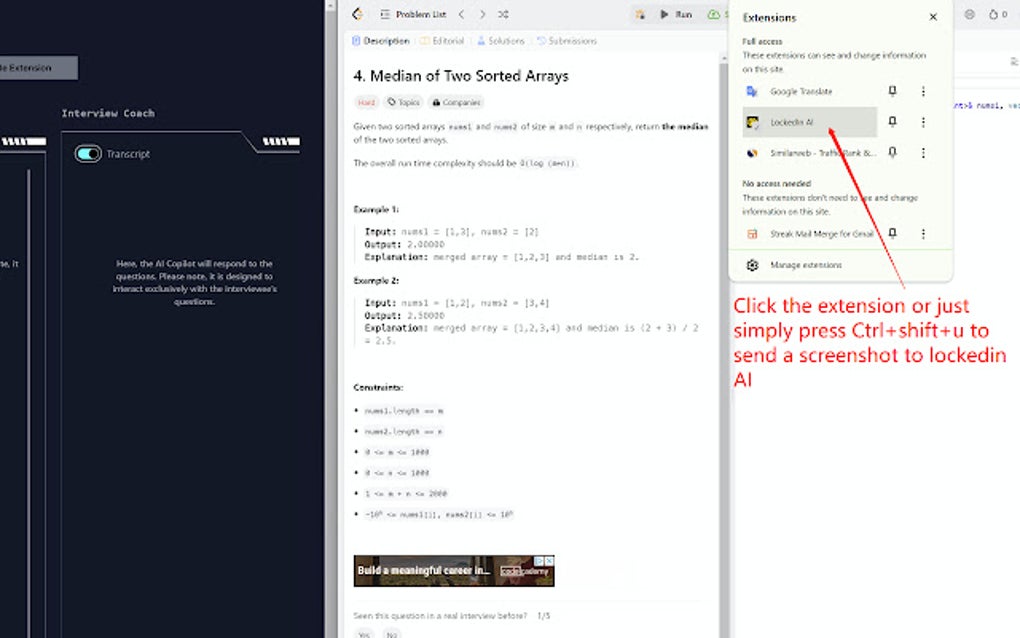This screenshot has height=638, width=1020.
Task: Open the three-dot menu for Lockedin AI
Action: tap(923, 121)
